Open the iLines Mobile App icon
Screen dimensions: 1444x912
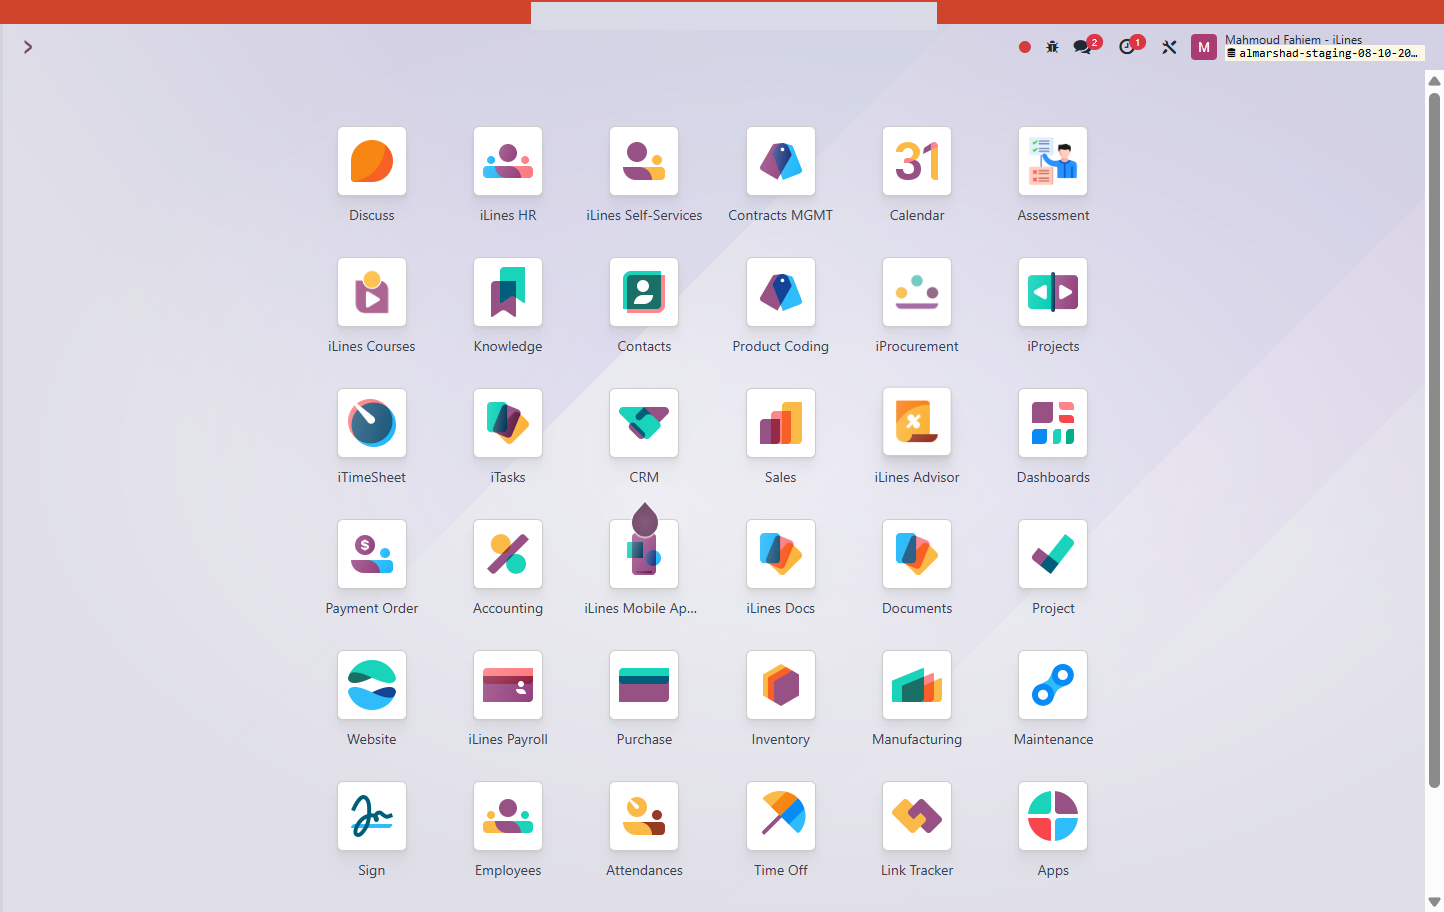click(644, 554)
